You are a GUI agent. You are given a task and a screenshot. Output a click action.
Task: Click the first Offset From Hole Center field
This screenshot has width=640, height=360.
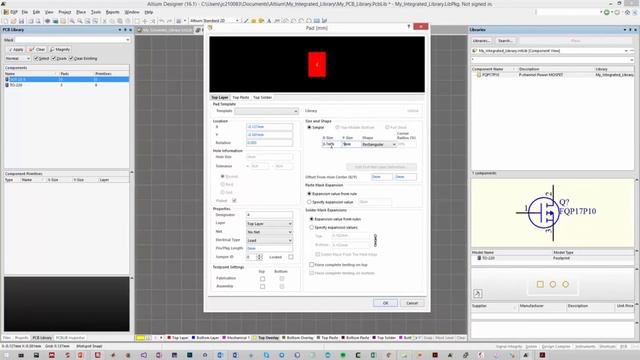[382, 177]
